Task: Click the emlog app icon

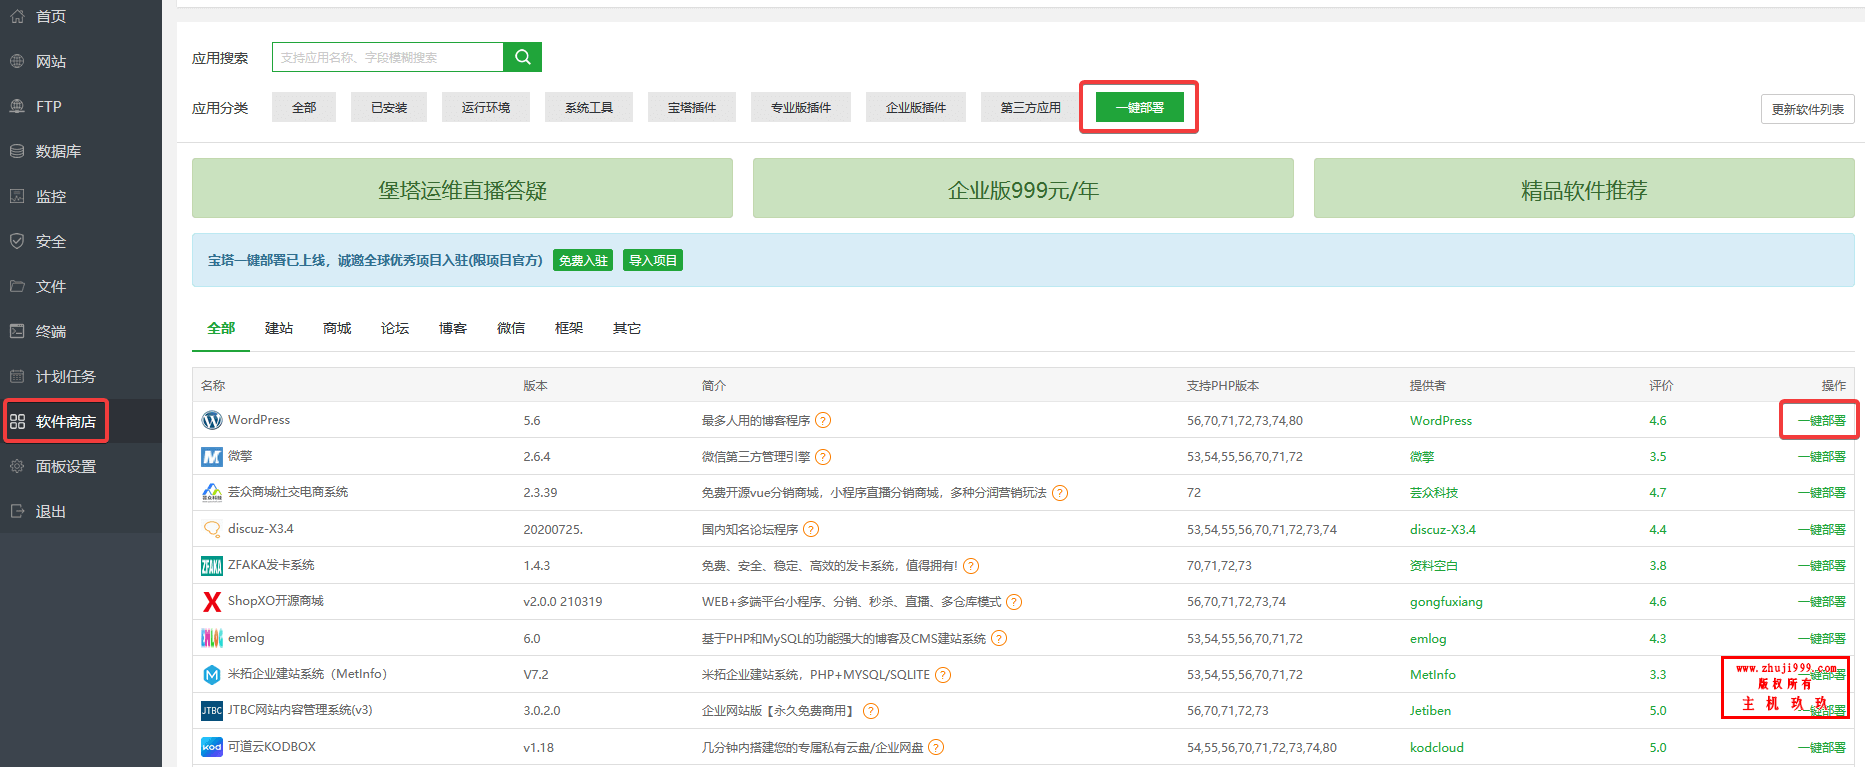Action: coord(212,638)
